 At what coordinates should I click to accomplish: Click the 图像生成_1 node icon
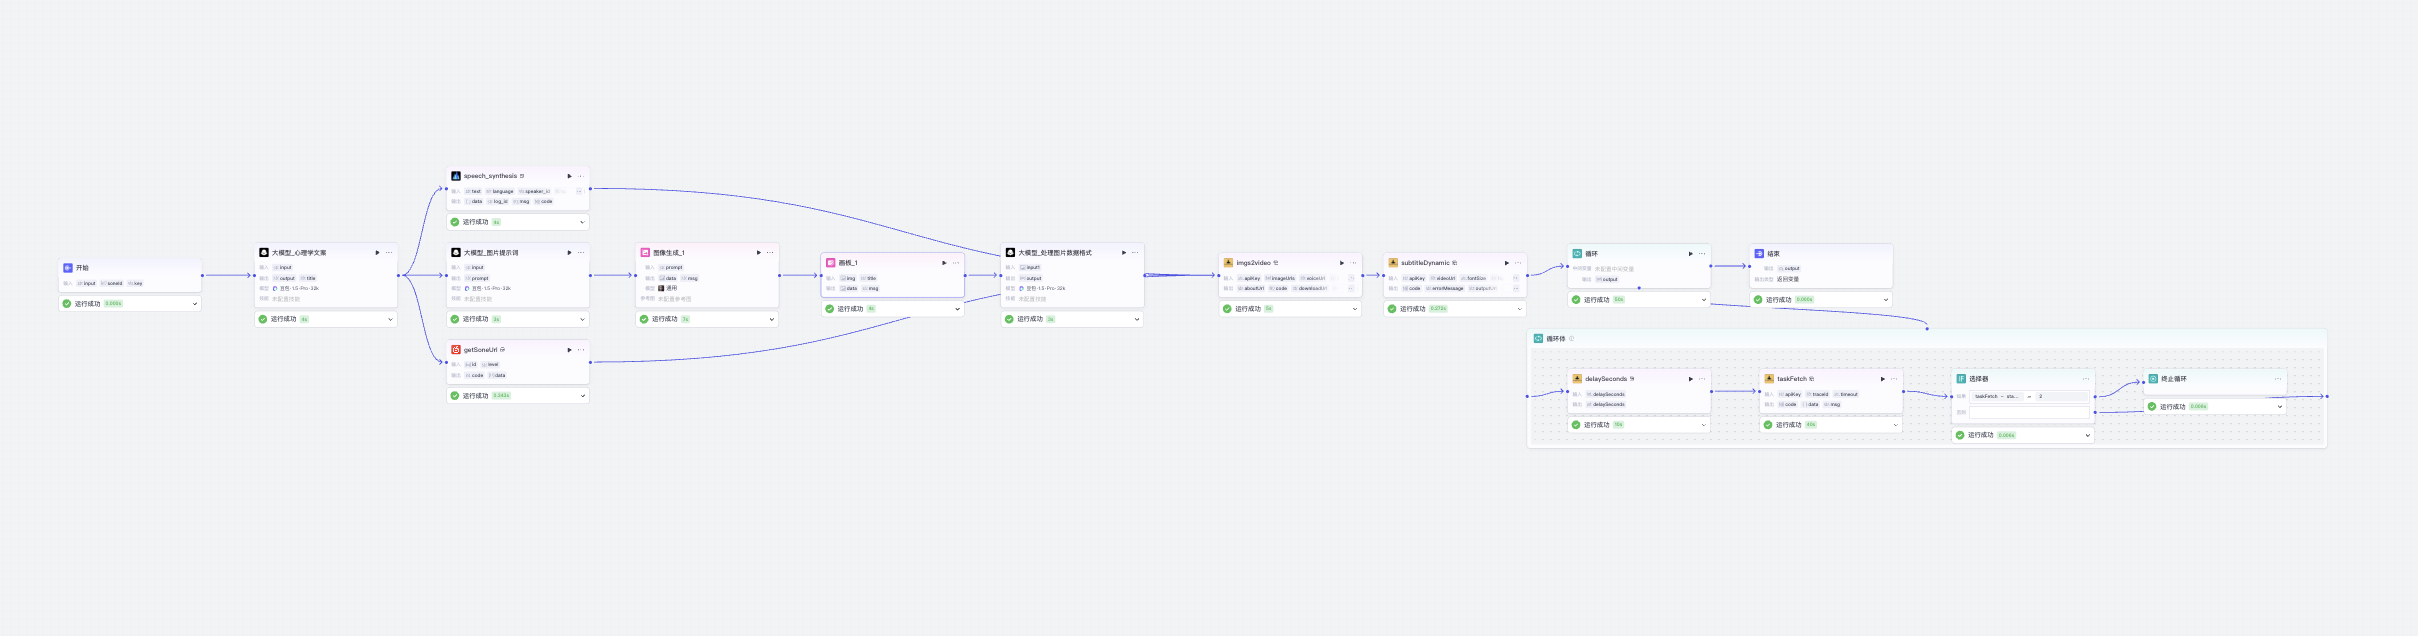[x=645, y=253]
